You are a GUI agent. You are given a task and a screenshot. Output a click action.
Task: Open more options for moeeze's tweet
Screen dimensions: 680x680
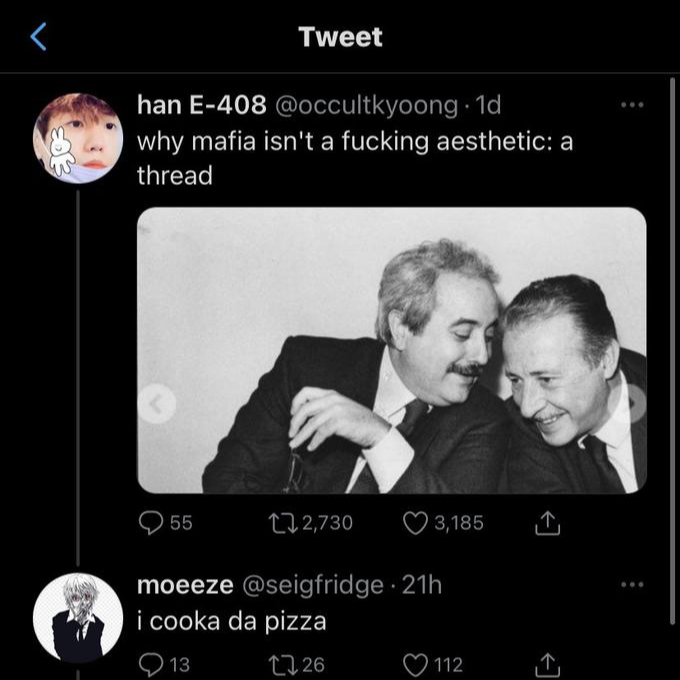(632, 584)
